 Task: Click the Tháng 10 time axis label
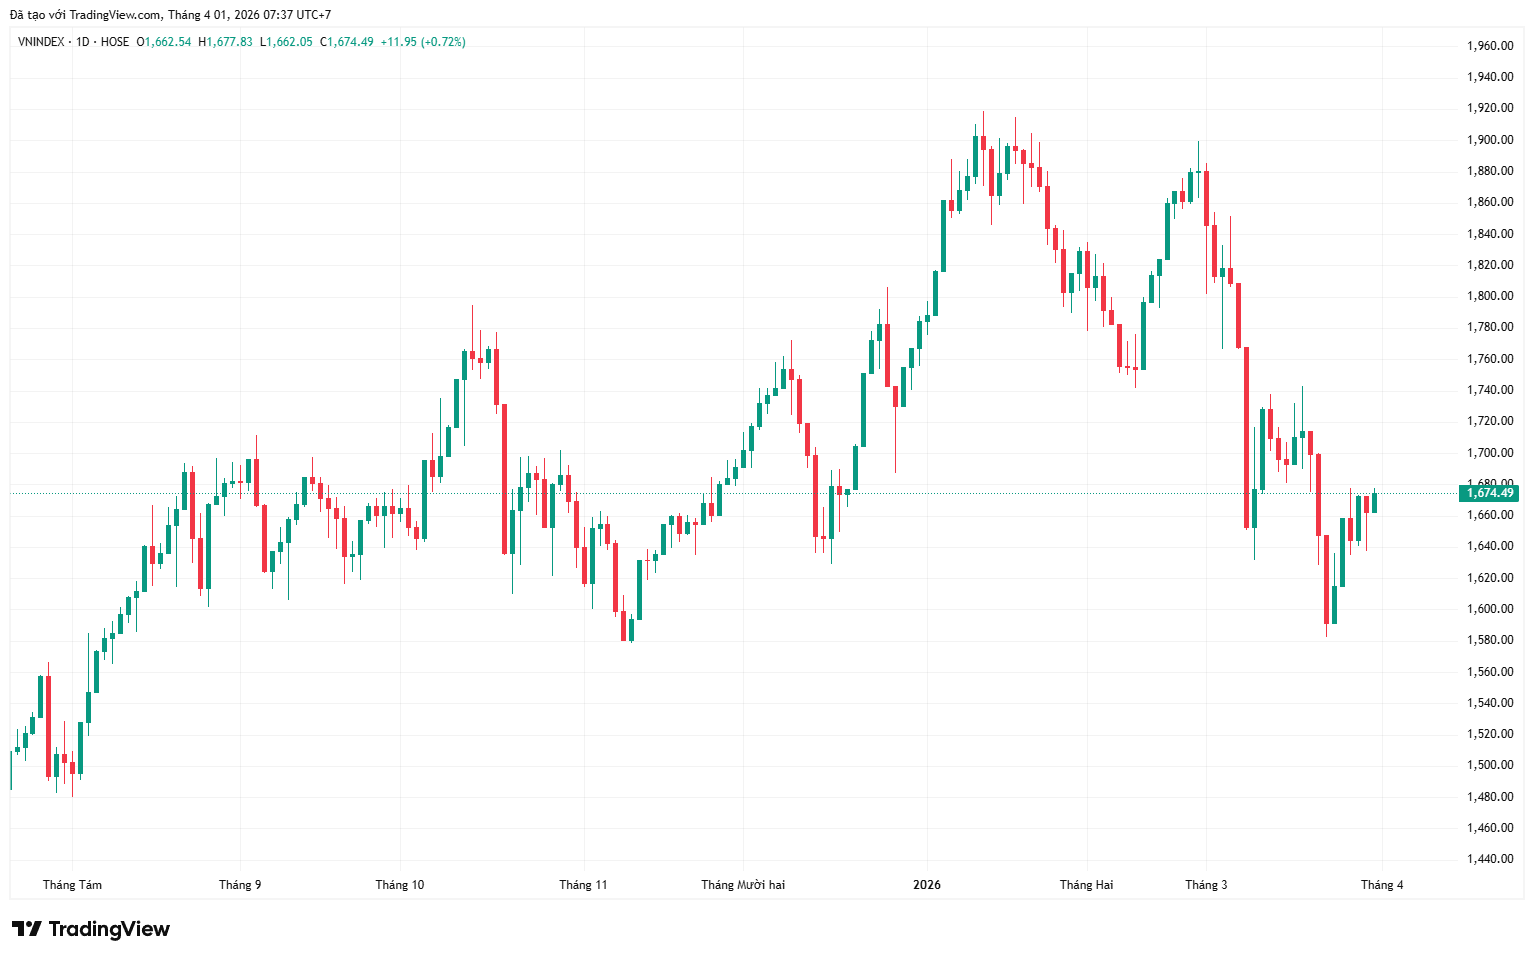[399, 885]
